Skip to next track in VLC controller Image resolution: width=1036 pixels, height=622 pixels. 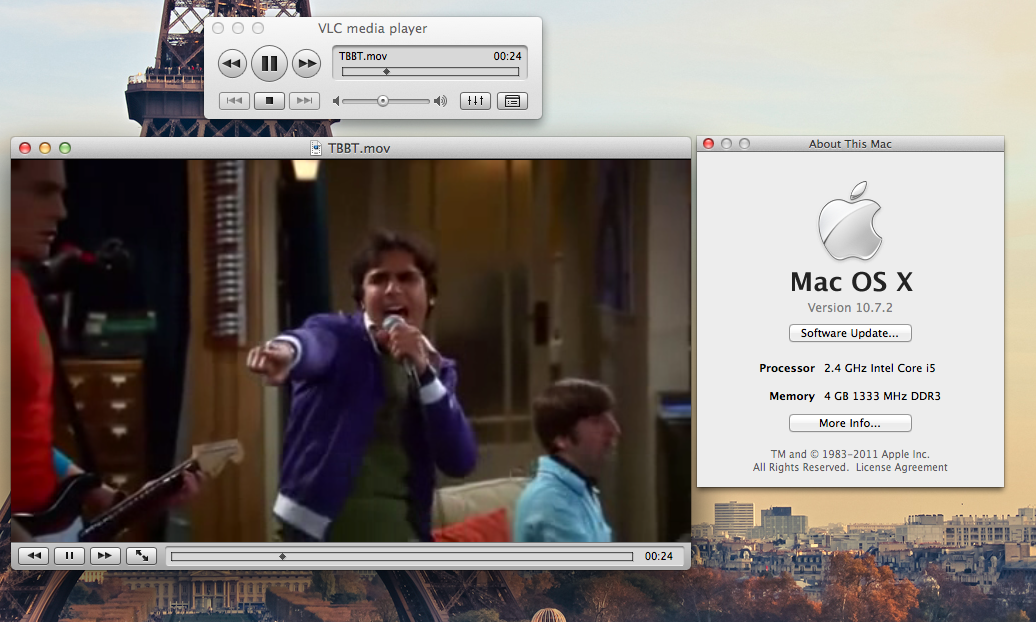pos(304,100)
